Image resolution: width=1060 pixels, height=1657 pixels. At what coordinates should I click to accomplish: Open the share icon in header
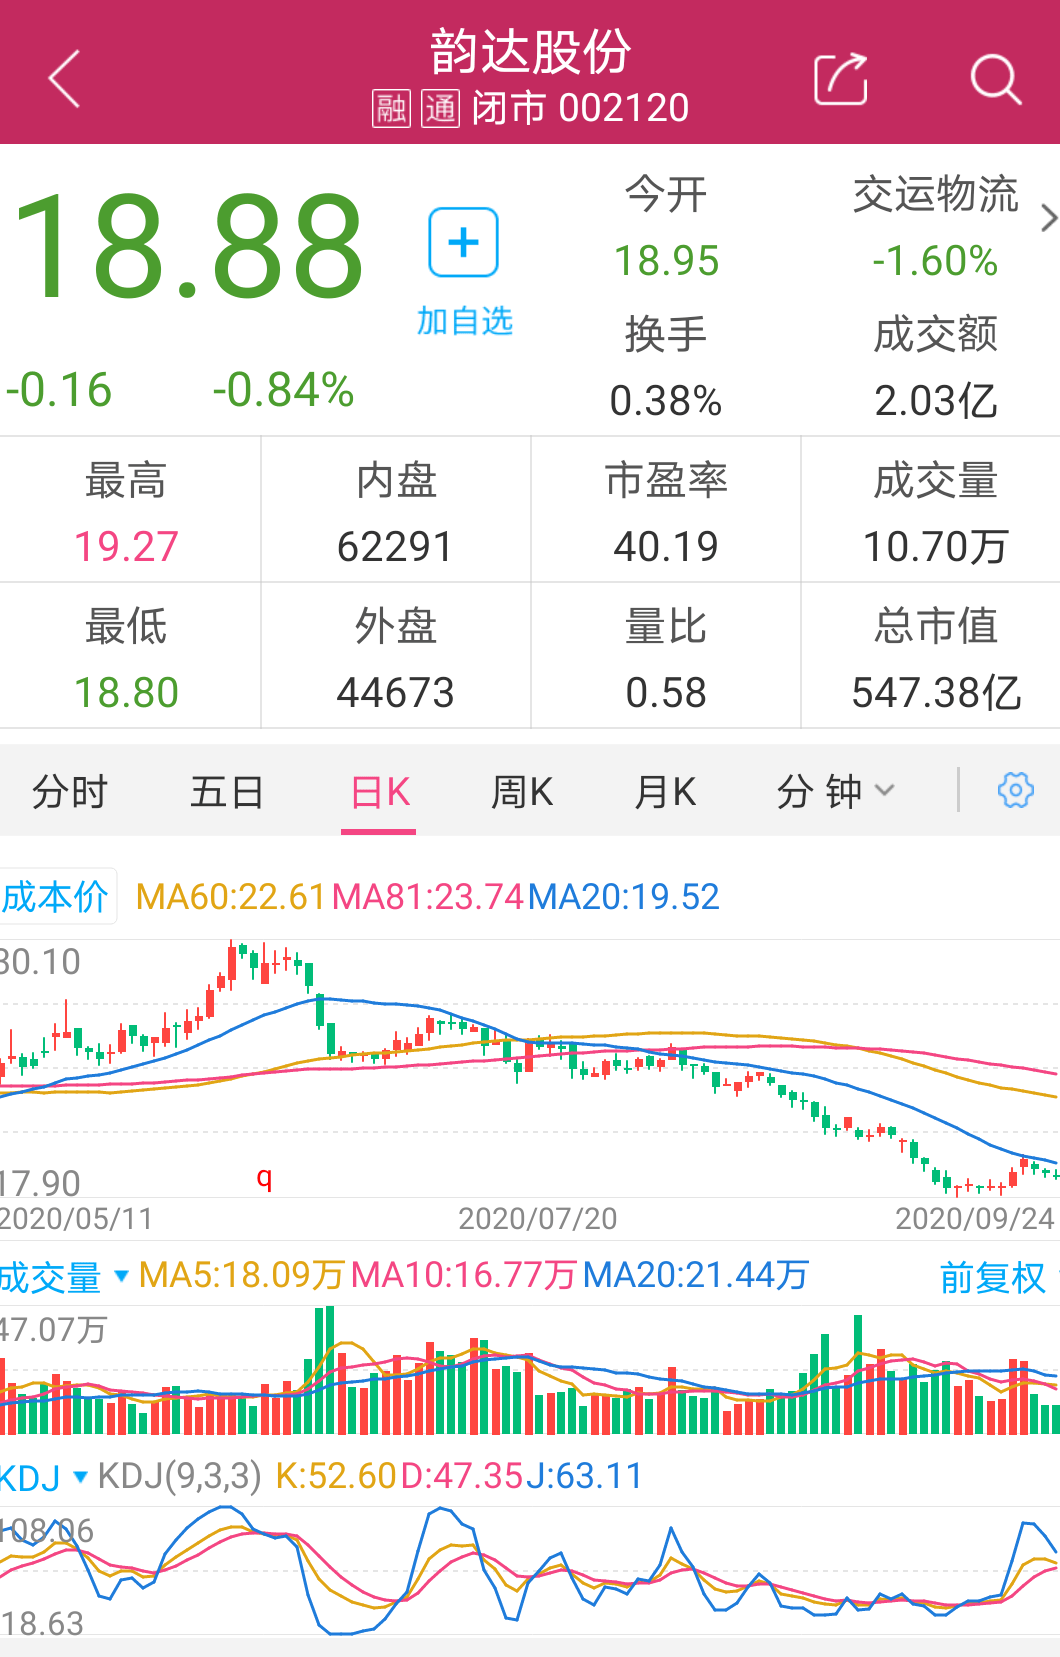[x=840, y=78]
